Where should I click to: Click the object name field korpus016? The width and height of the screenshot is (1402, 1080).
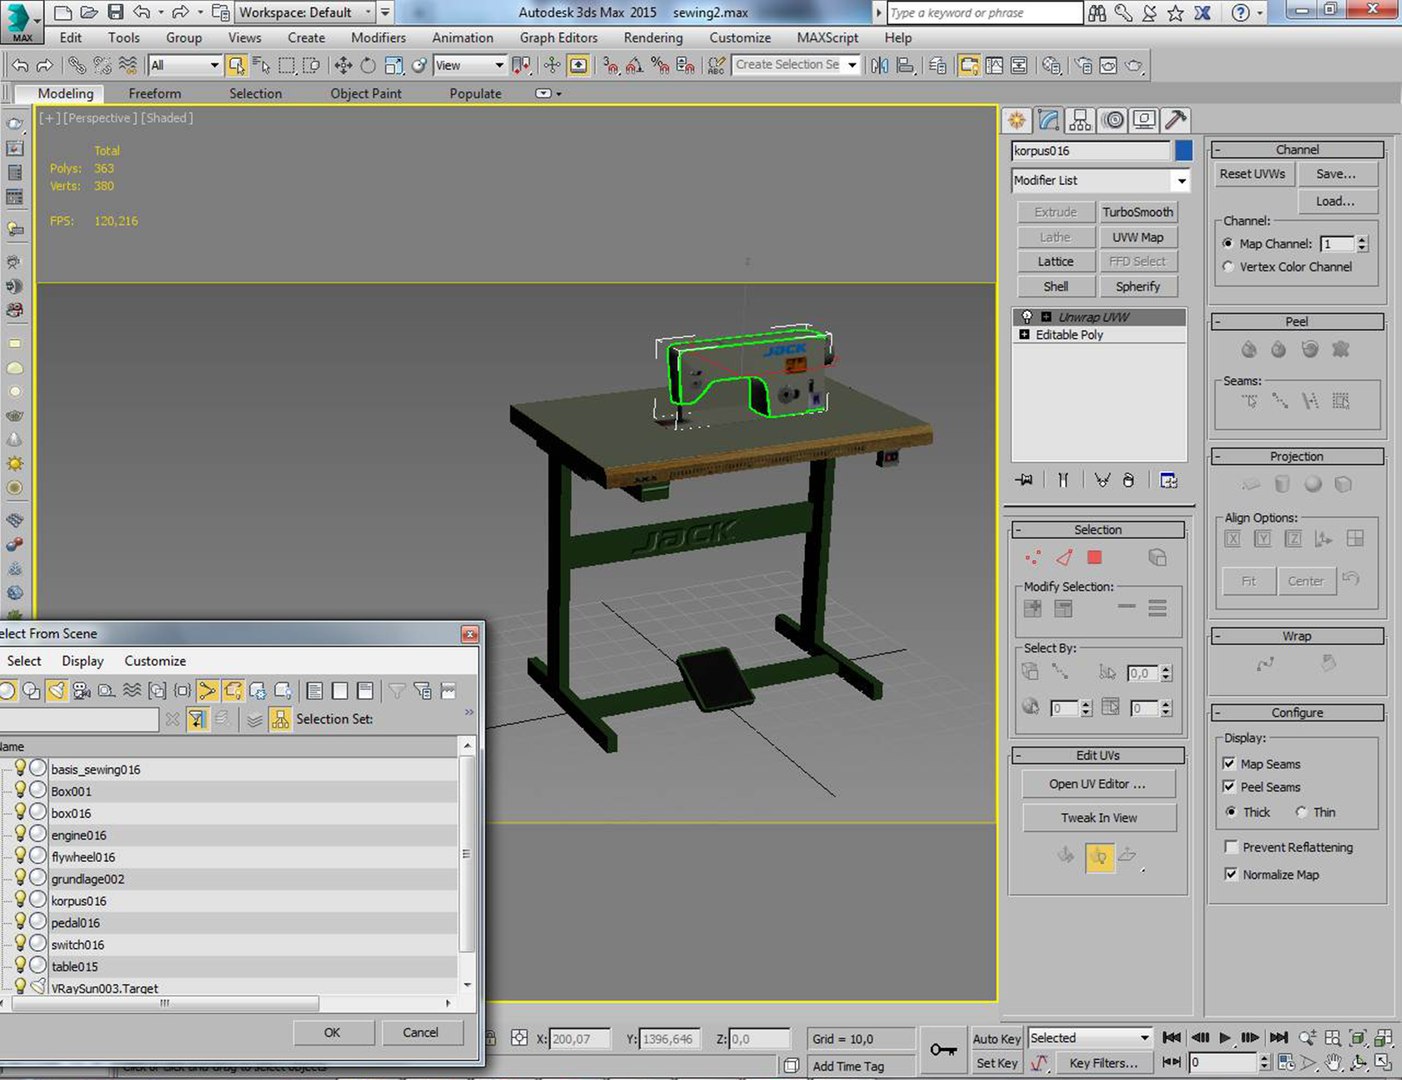1090,151
